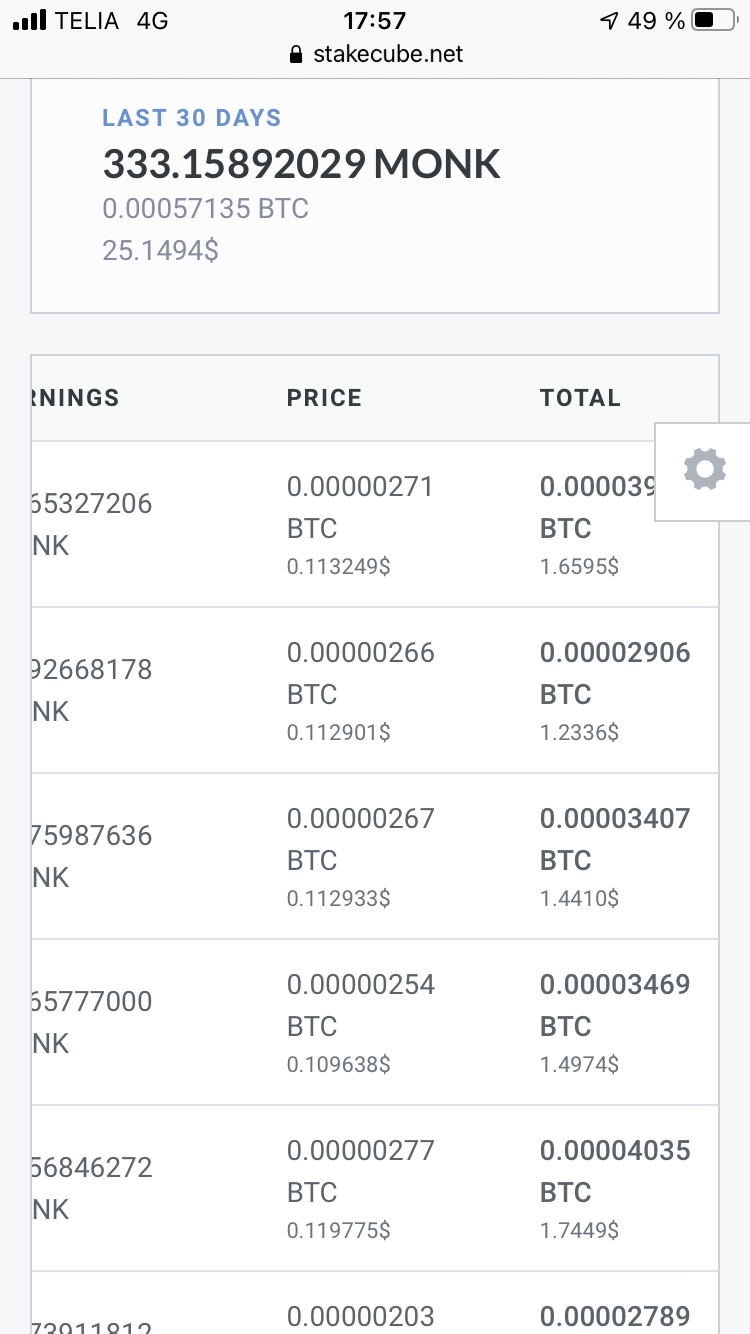Select the 0.00003469 BTC total cell
The height and width of the screenshot is (1334, 750).
point(615,1005)
